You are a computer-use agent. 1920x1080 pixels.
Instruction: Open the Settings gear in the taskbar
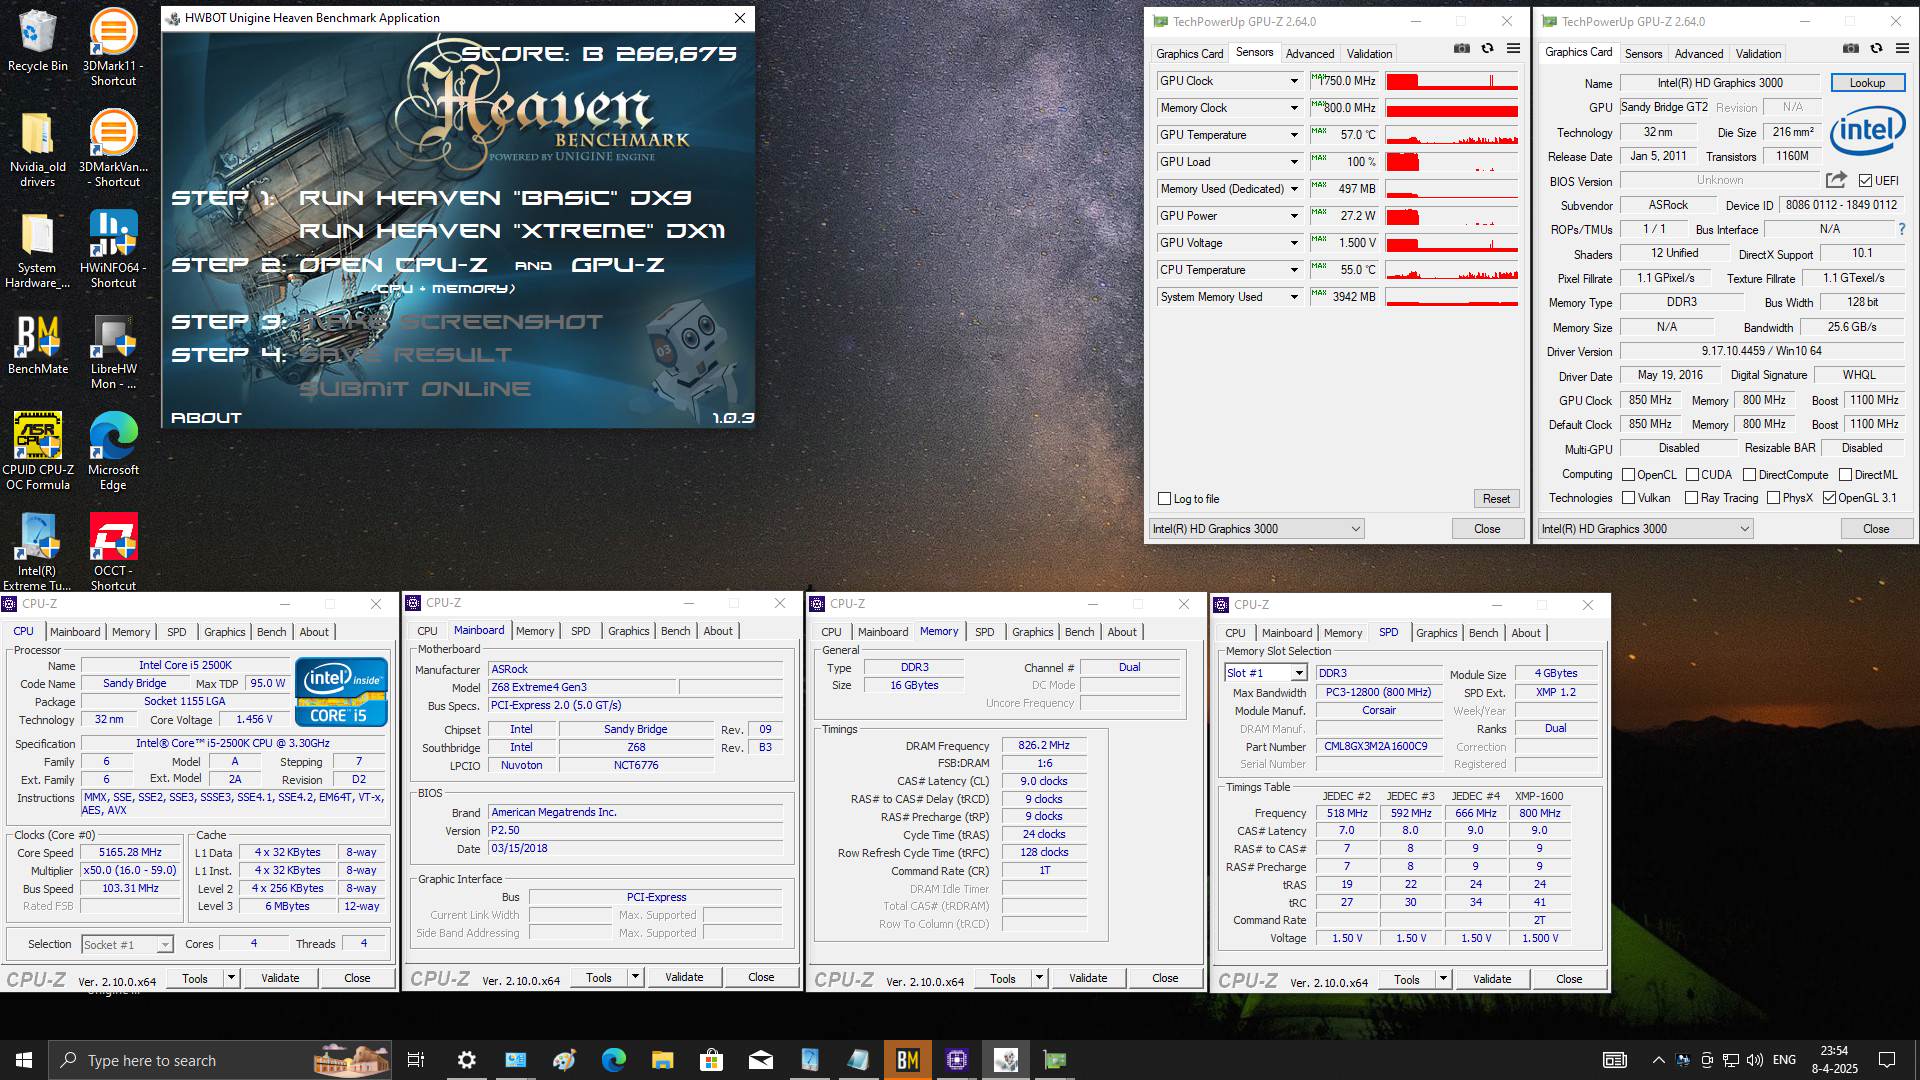(466, 1060)
